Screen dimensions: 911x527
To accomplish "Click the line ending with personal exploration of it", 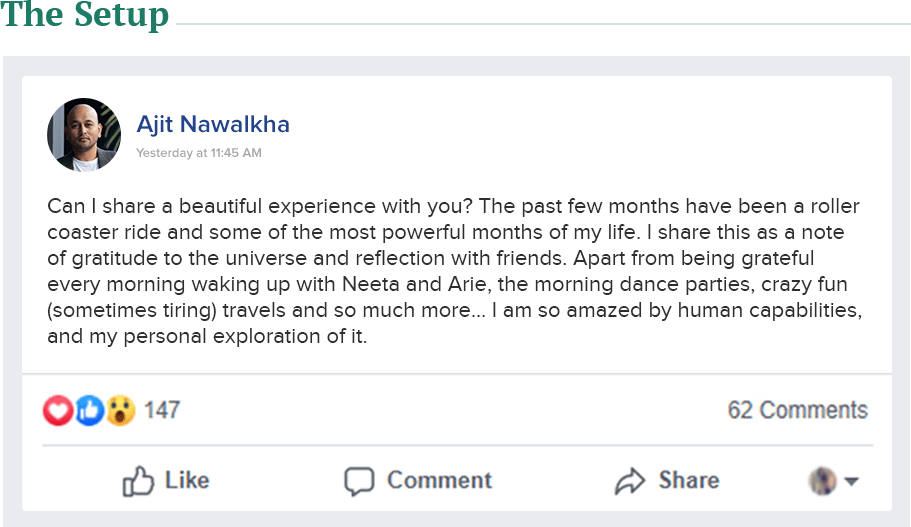I will [207, 336].
